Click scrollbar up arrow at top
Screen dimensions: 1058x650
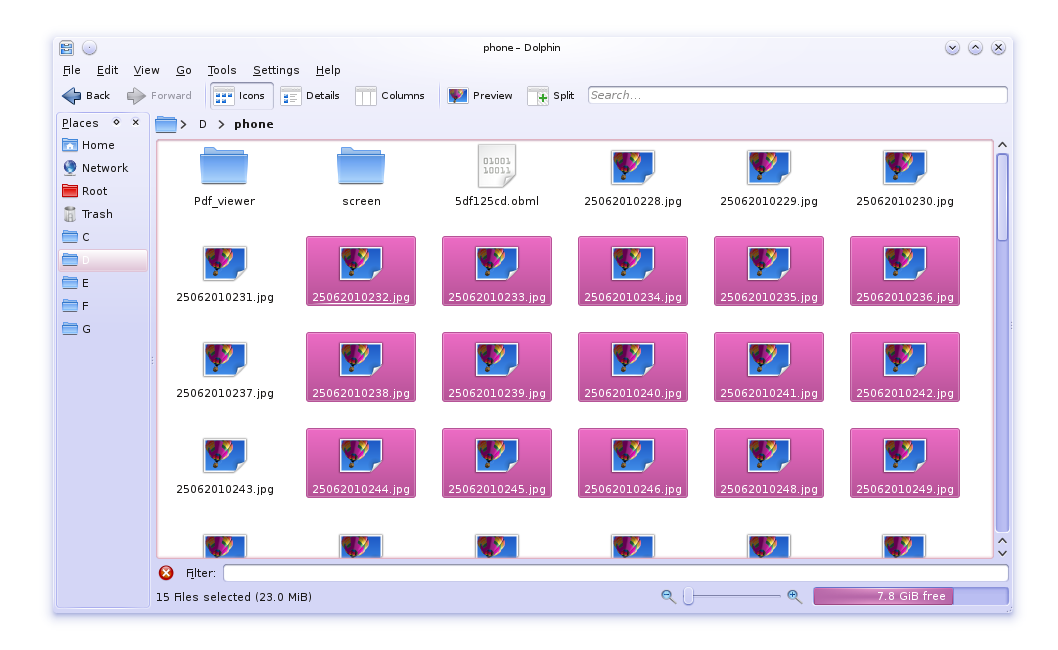tap(1003, 145)
